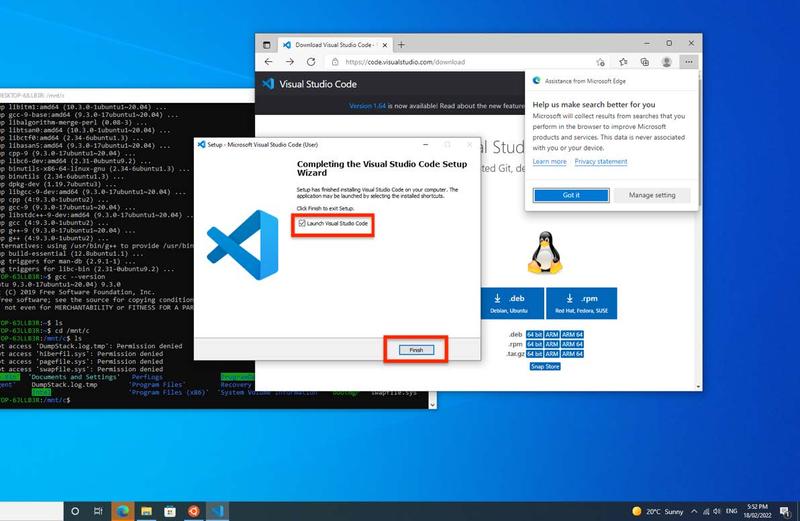Click the Edge page scrollbar down arrow

[x=698, y=387]
